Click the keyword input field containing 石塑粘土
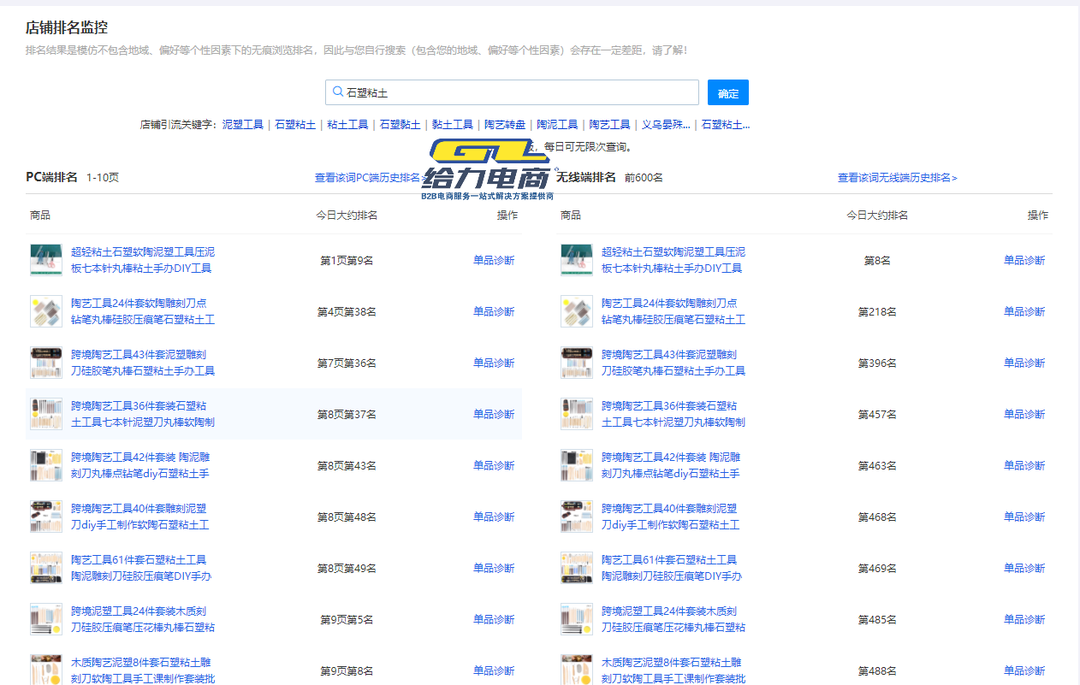1080x685 pixels. pyautogui.click(x=515, y=93)
